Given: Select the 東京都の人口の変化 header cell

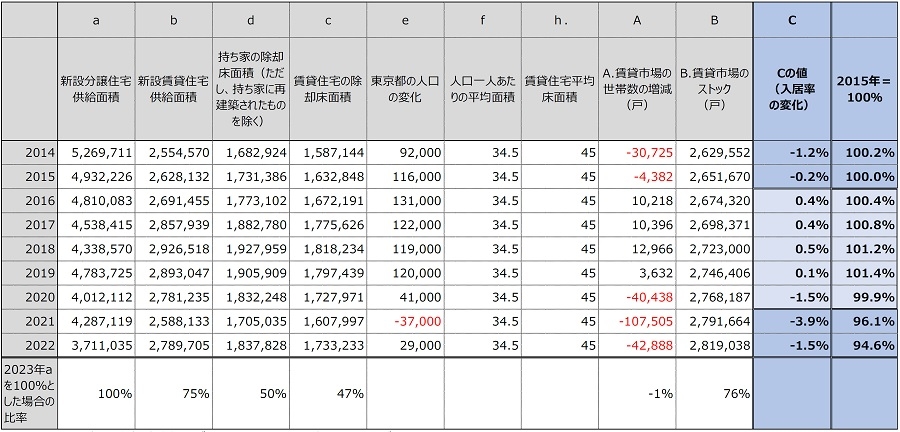Looking at the screenshot, I should click(x=405, y=89).
